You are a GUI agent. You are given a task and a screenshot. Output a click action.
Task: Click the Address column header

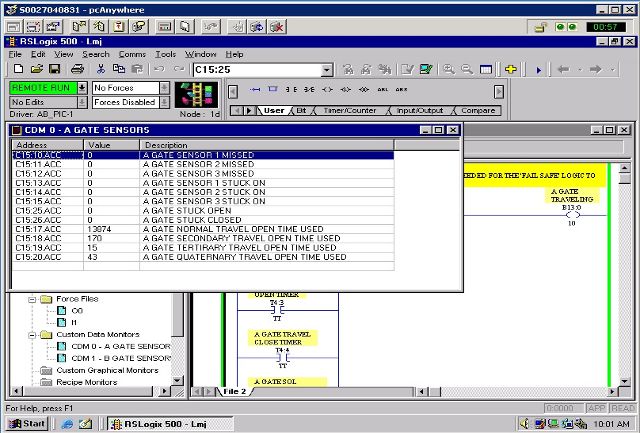coord(48,145)
